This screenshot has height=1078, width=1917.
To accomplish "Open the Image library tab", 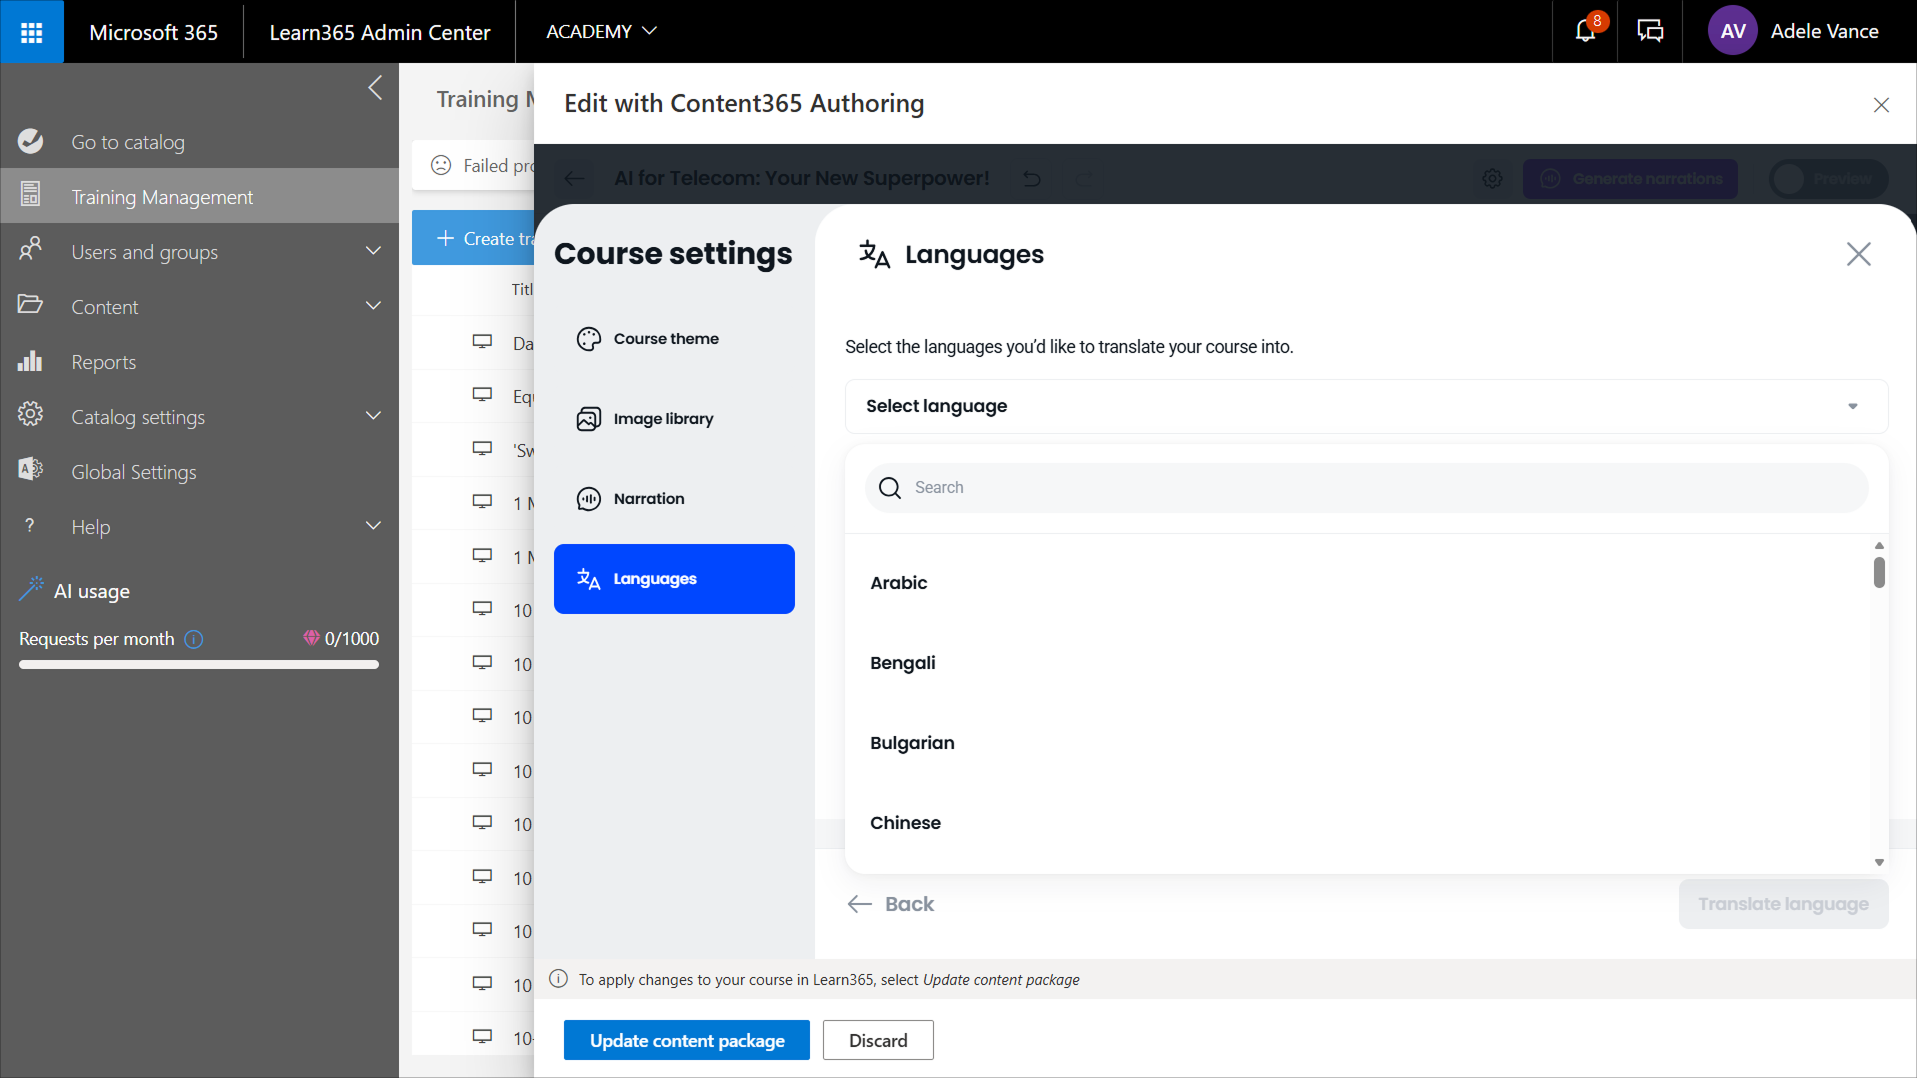I will (x=662, y=419).
